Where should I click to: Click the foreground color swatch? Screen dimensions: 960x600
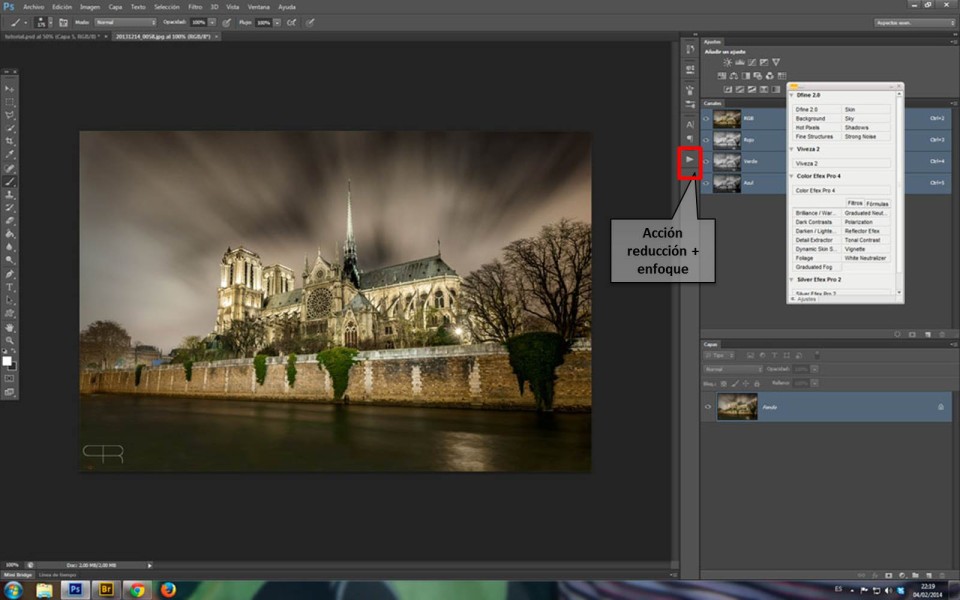coord(7,361)
